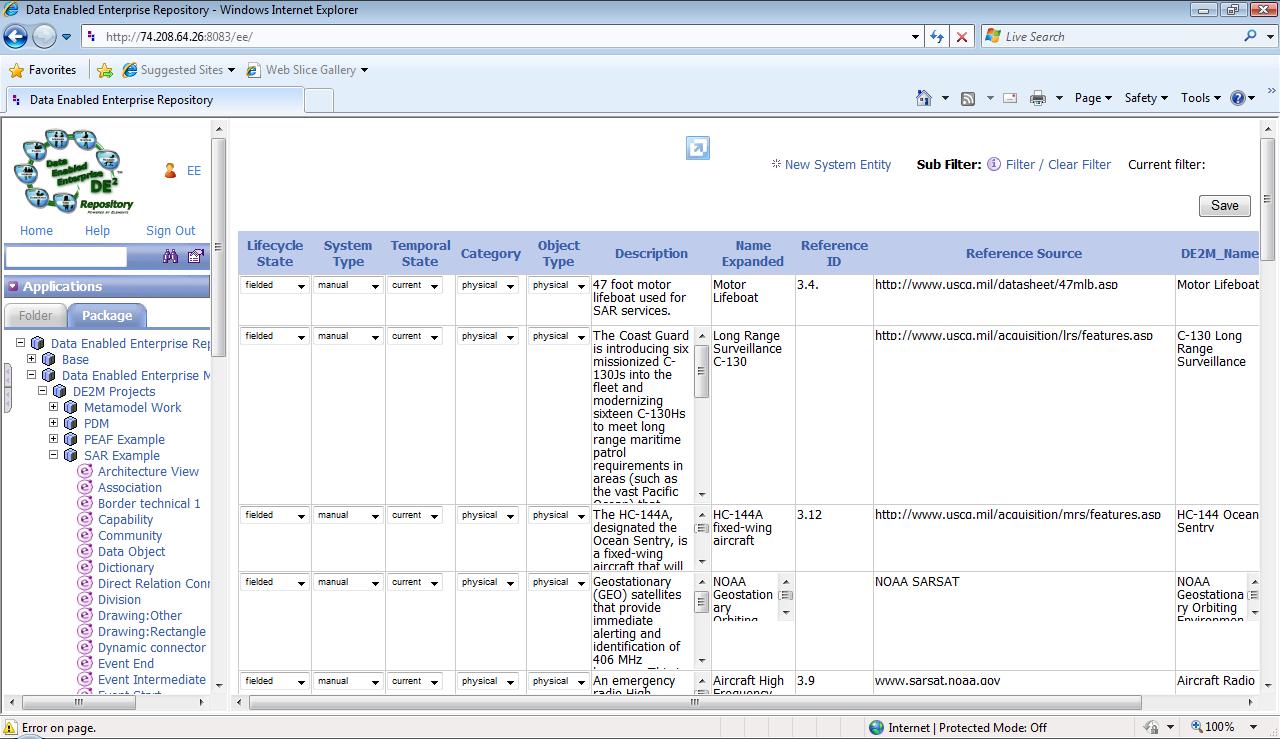Screen dimensions: 1280x739
Task: Click the Save button
Action: coord(1225,205)
